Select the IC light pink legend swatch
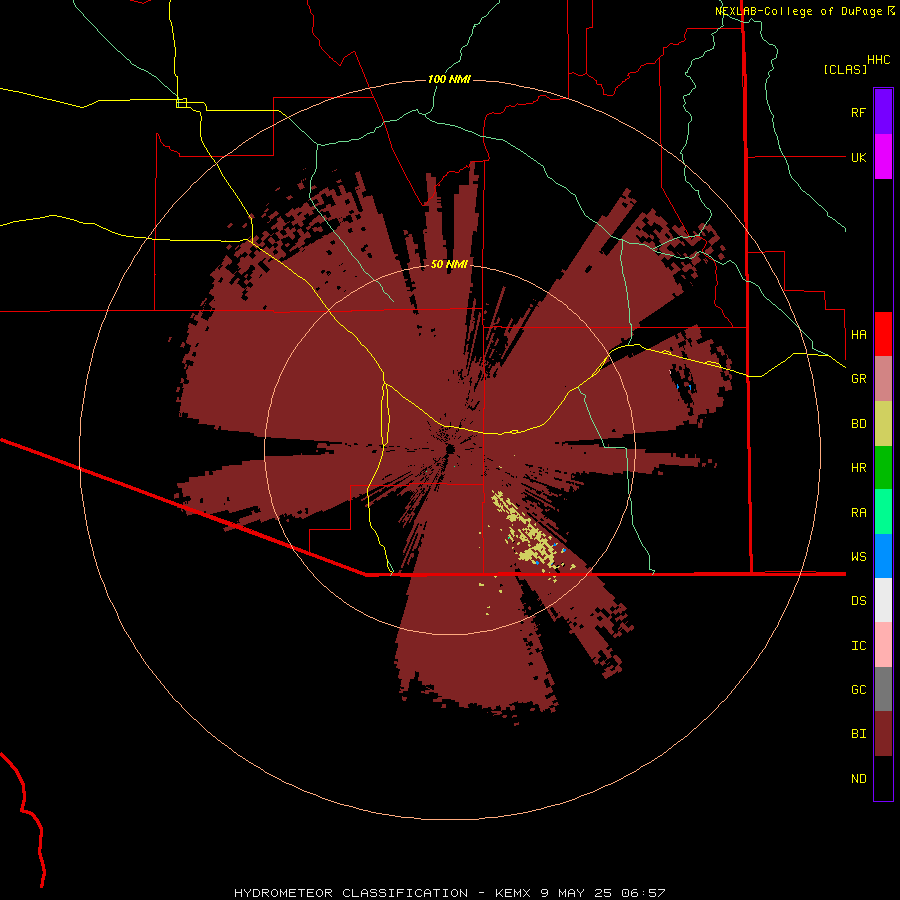 pyautogui.click(x=883, y=645)
